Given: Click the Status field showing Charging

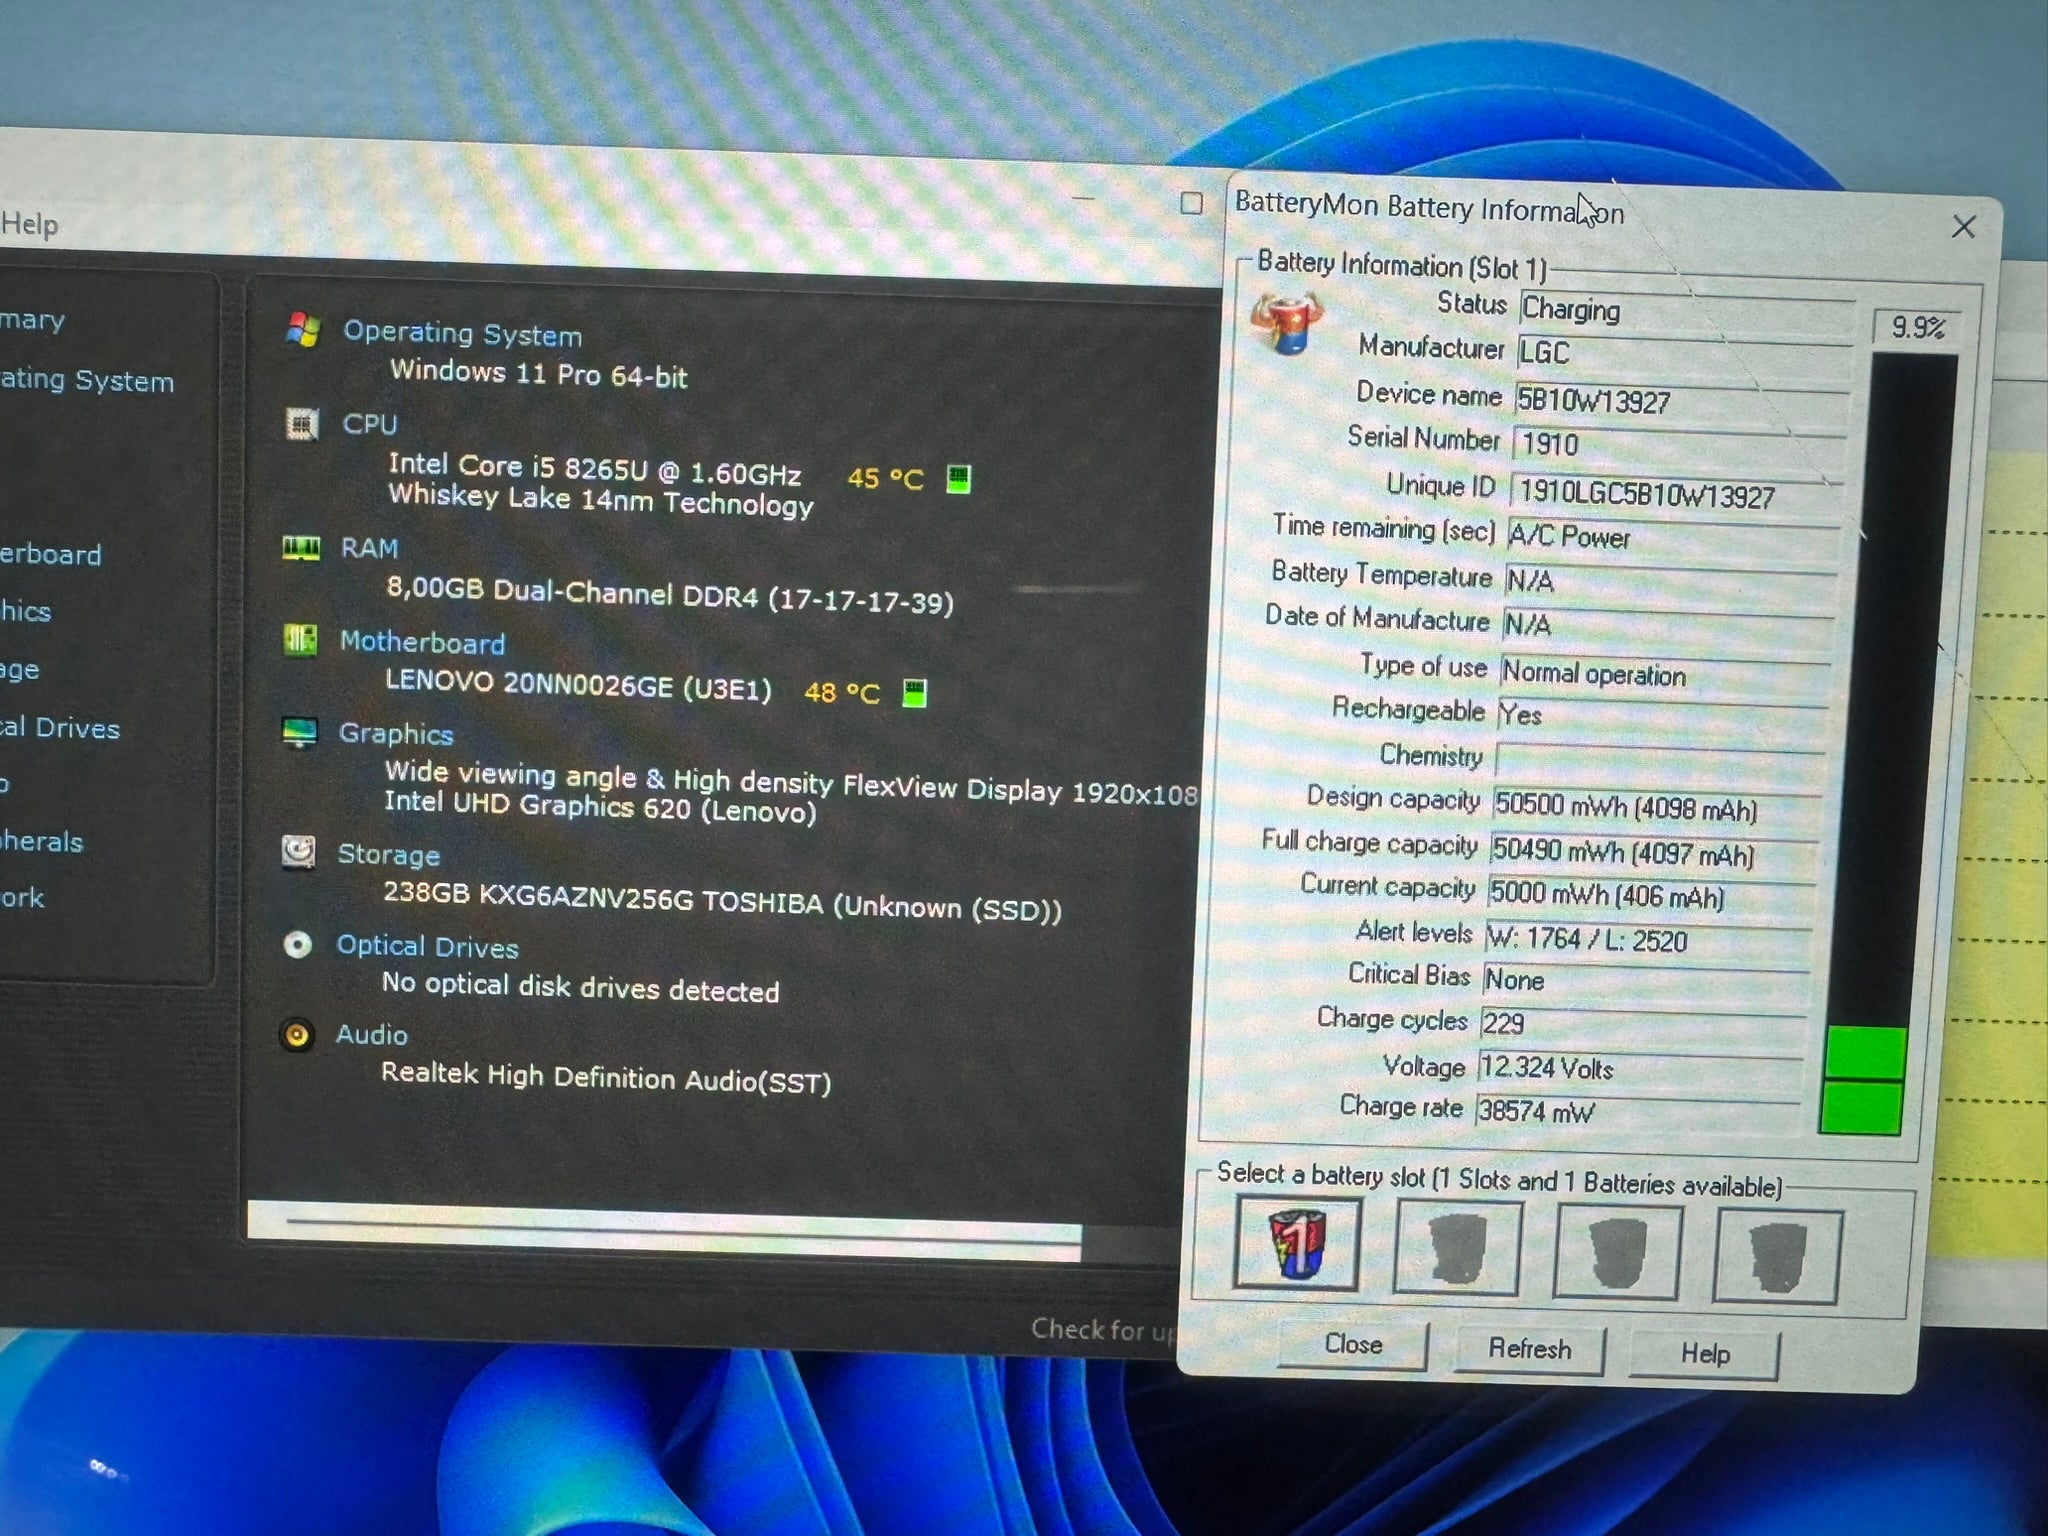Looking at the screenshot, I should (x=1687, y=310).
